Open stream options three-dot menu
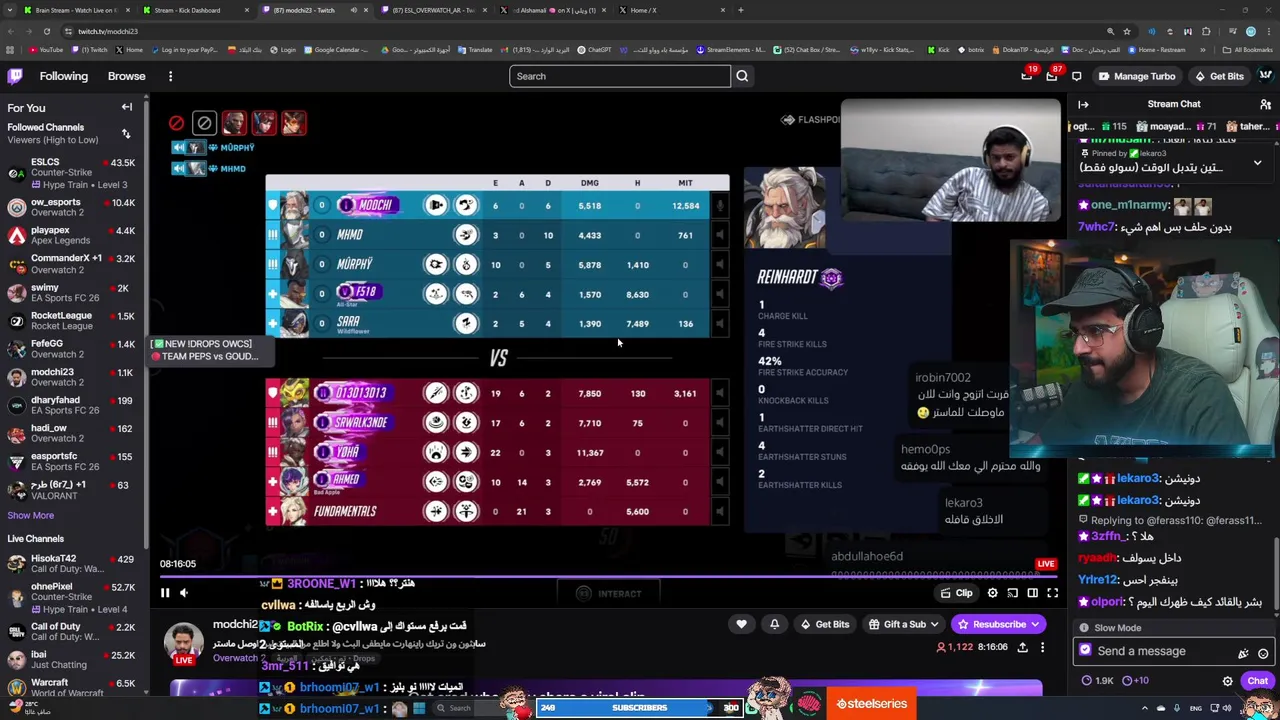Viewport: 1280px width, 720px height. click(x=1042, y=647)
